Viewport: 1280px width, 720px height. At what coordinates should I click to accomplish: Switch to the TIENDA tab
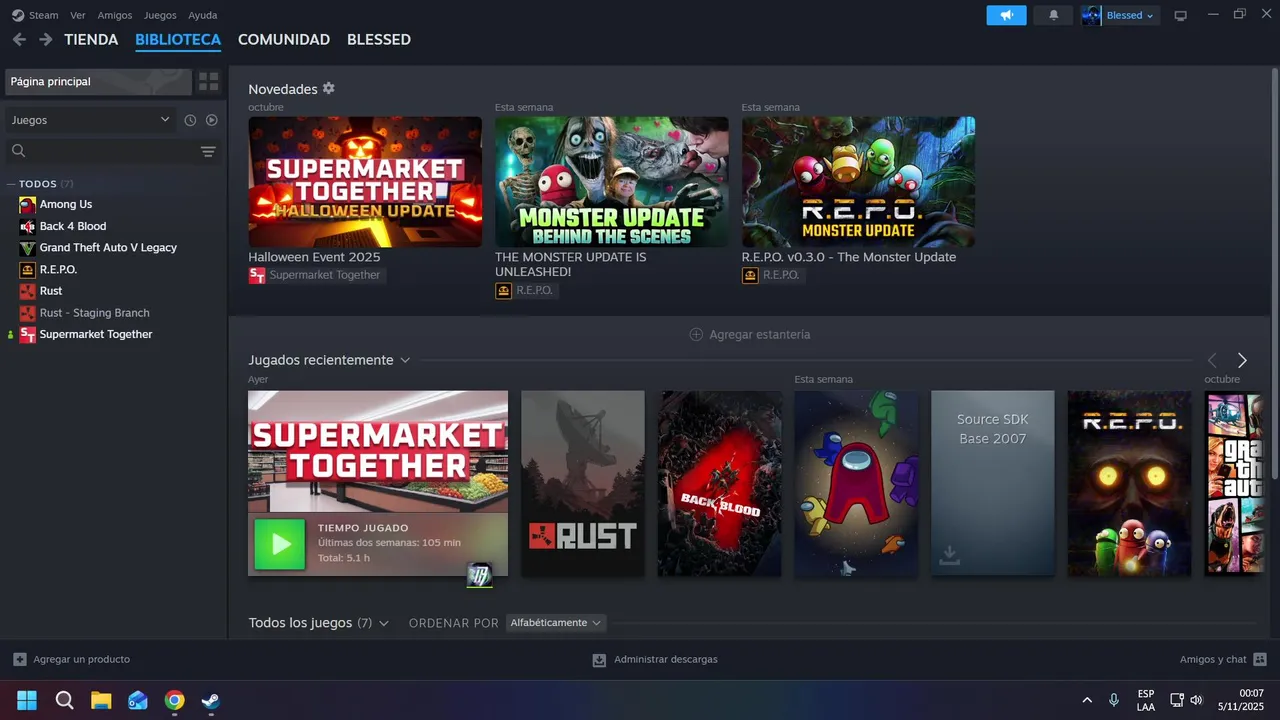[91, 40]
